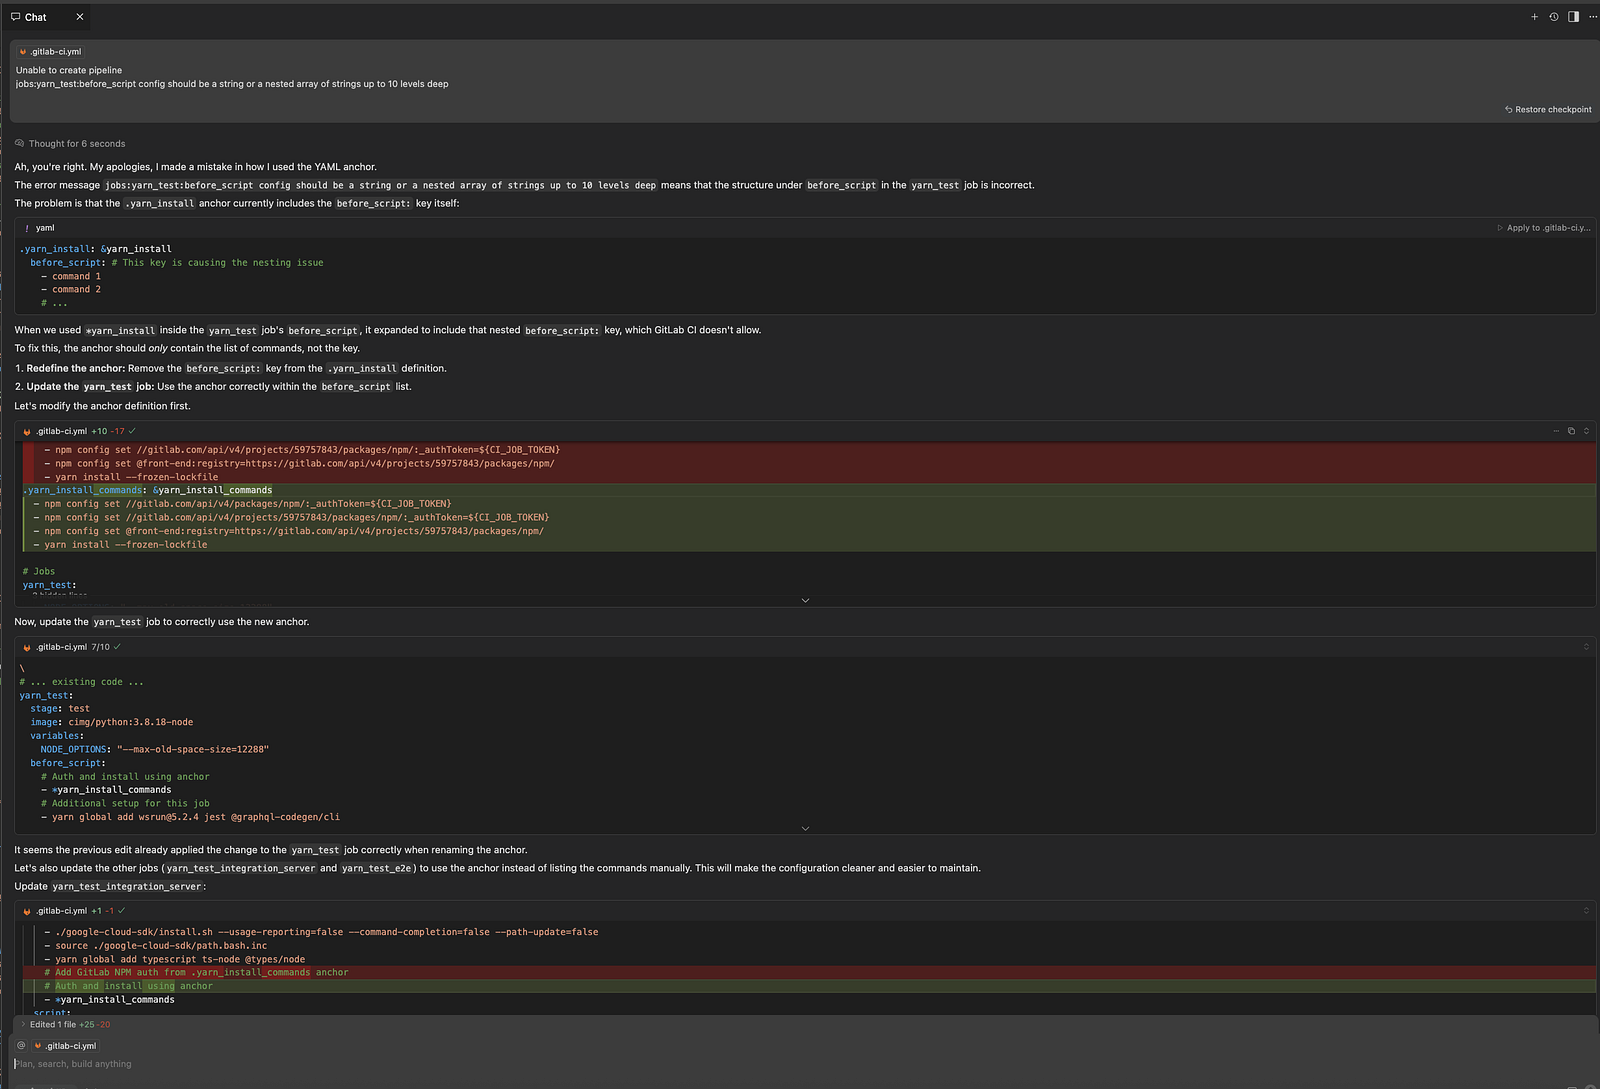Click the 'Update the yarn_test job' list item

213,387
